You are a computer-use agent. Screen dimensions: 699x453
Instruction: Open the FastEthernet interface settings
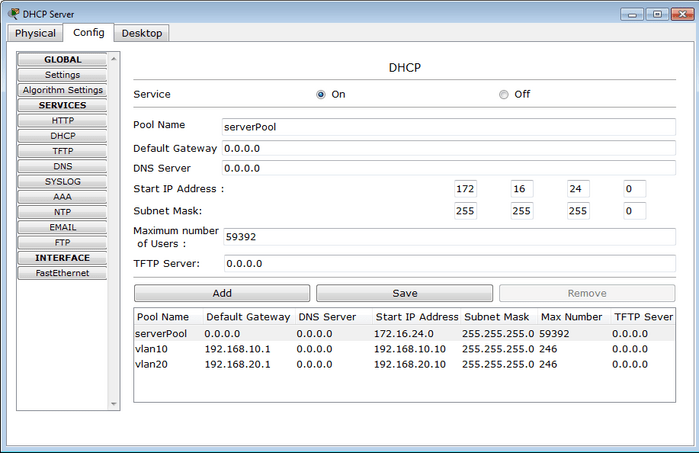62,273
